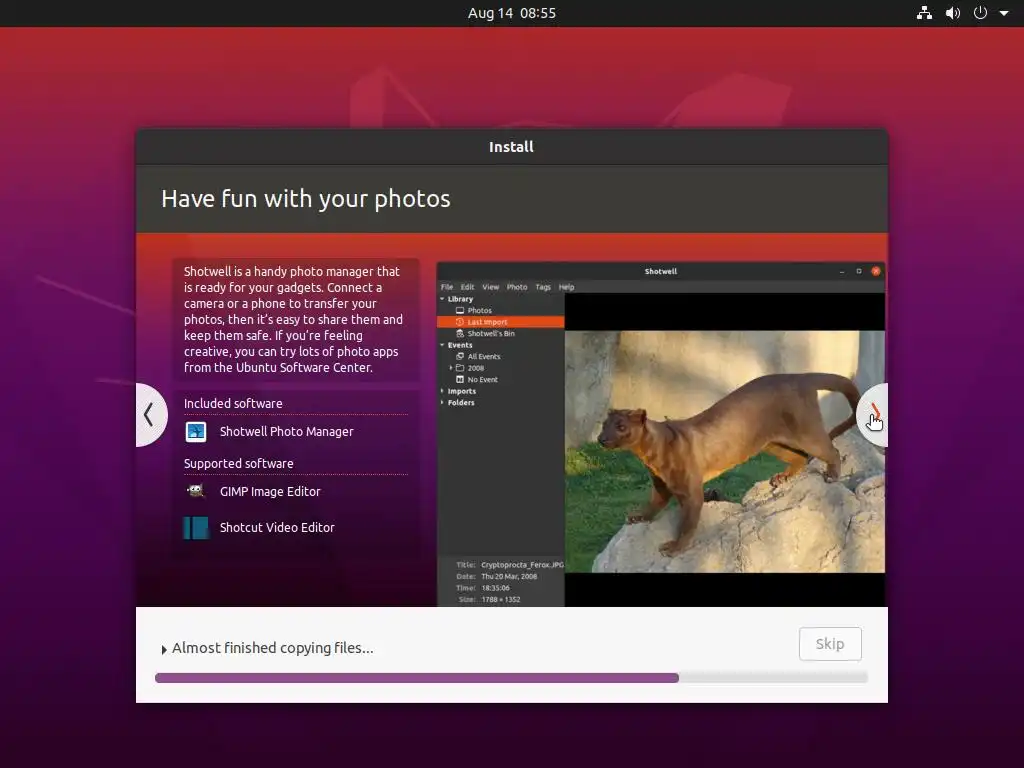Open the File menu in the Shotwell window
The width and height of the screenshot is (1024, 768).
(x=447, y=287)
